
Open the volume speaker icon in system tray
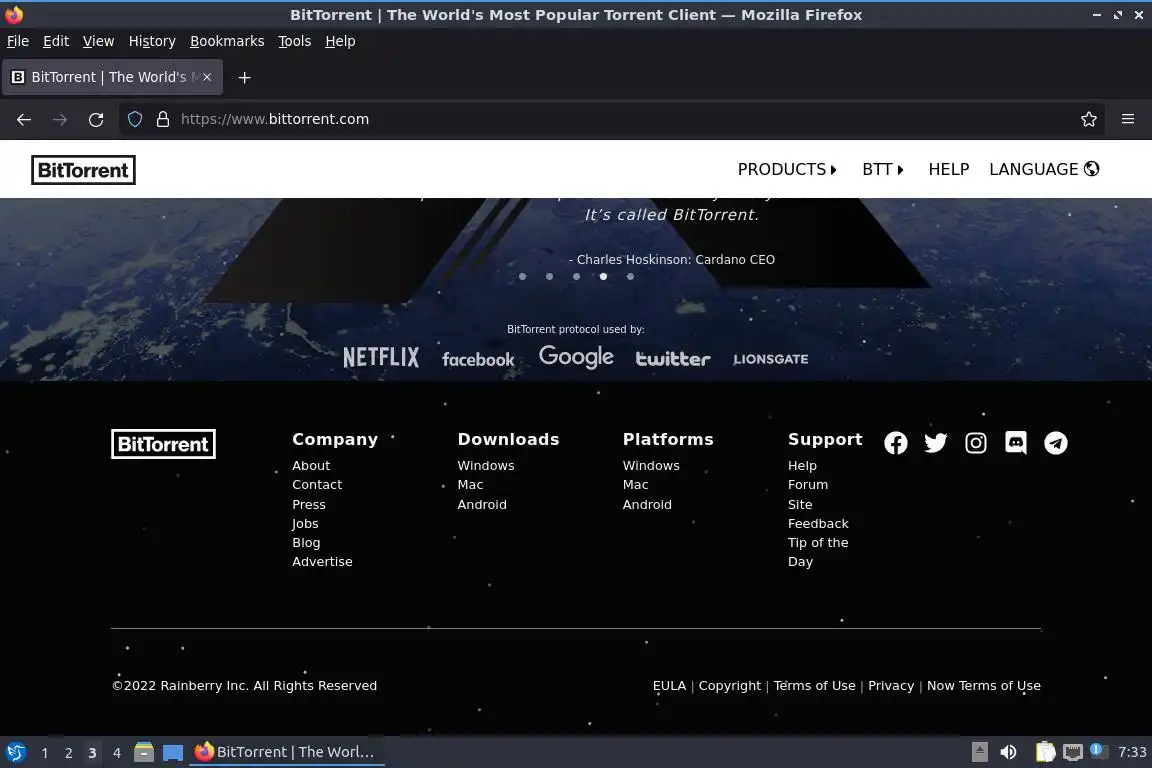1009,752
